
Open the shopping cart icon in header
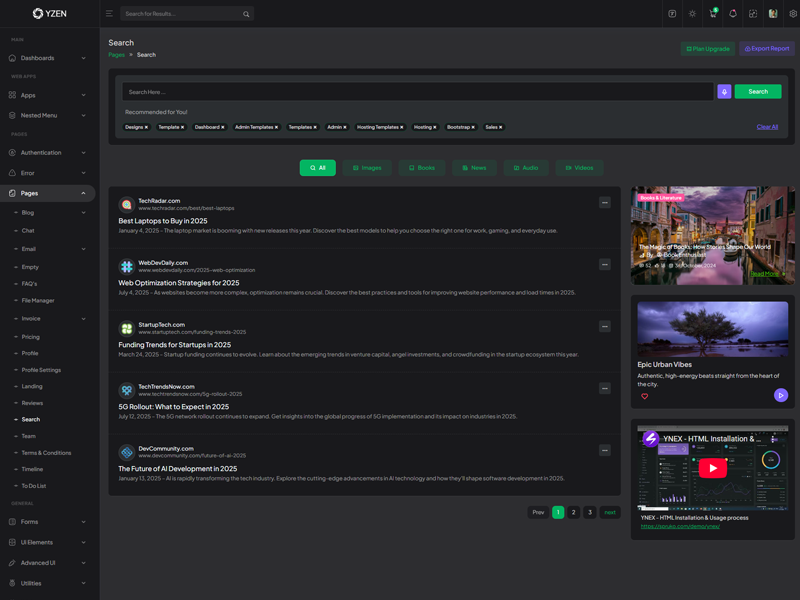coord(713,14)
